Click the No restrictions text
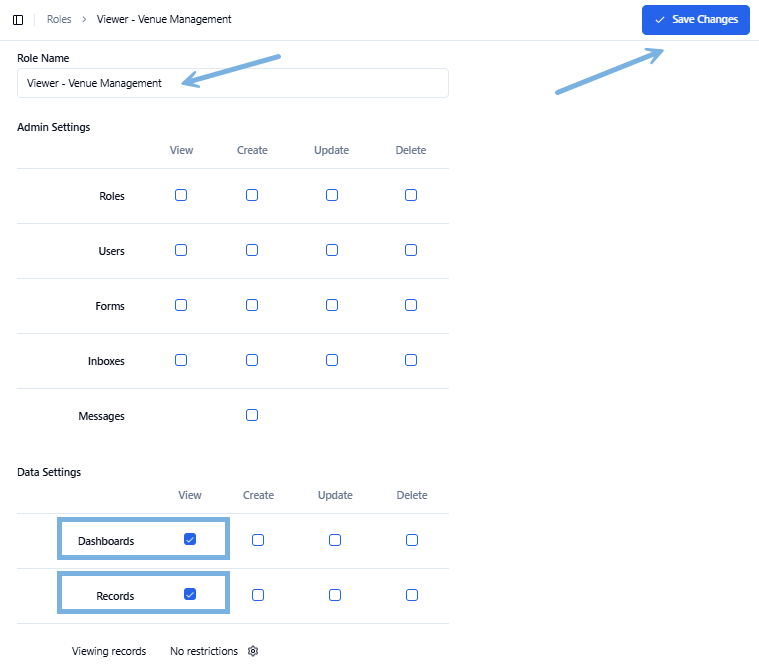The height and width of the screenshot is (668, 759). click(204, 652)
